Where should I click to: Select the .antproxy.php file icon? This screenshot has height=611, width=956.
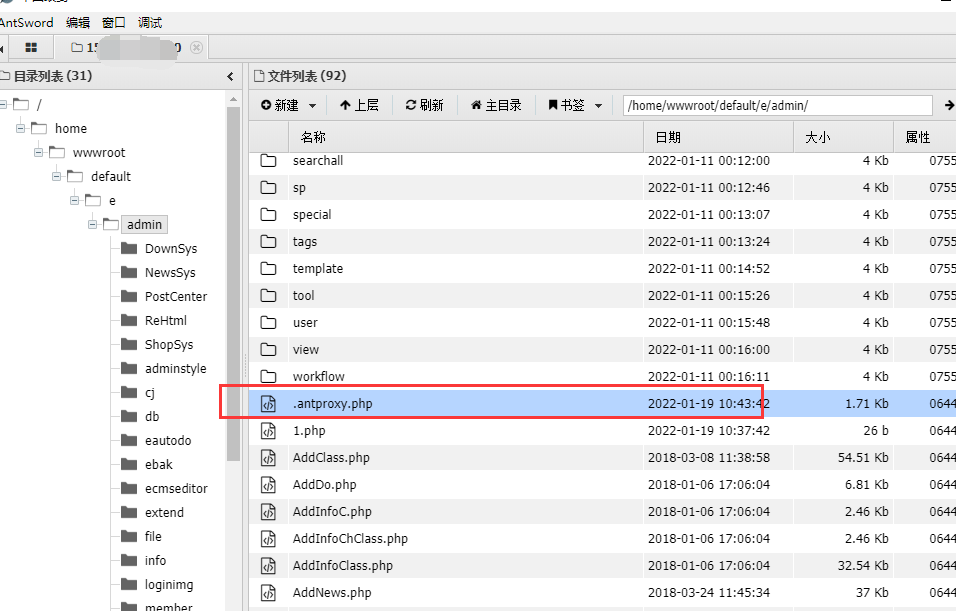(x=268, y=404)
